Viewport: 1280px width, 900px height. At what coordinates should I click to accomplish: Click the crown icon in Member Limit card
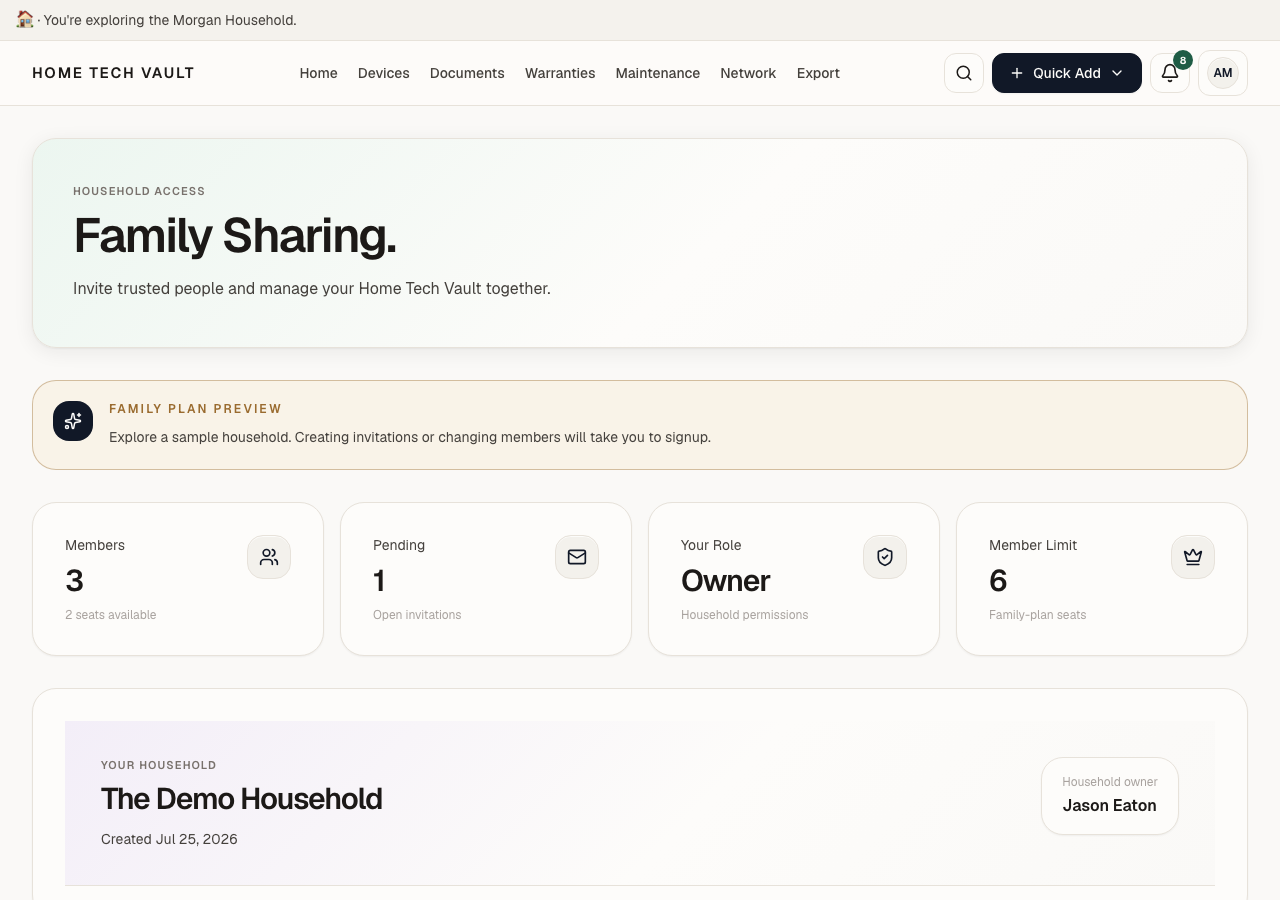coord(1193,557)
